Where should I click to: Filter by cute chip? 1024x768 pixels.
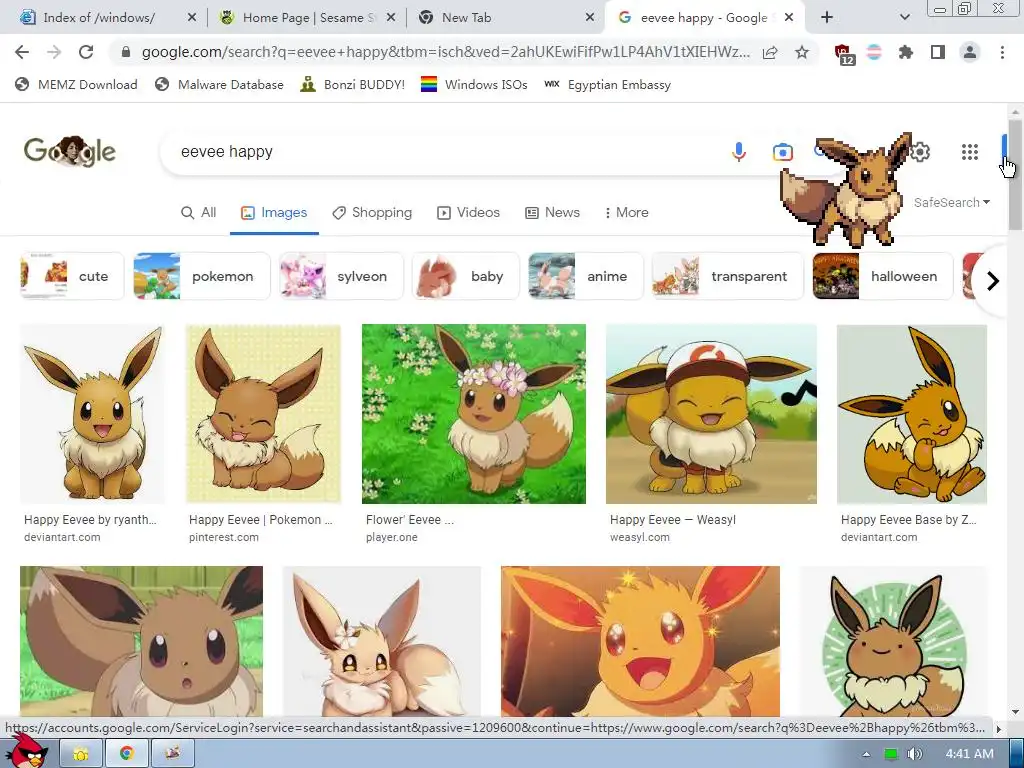[72, 276]
